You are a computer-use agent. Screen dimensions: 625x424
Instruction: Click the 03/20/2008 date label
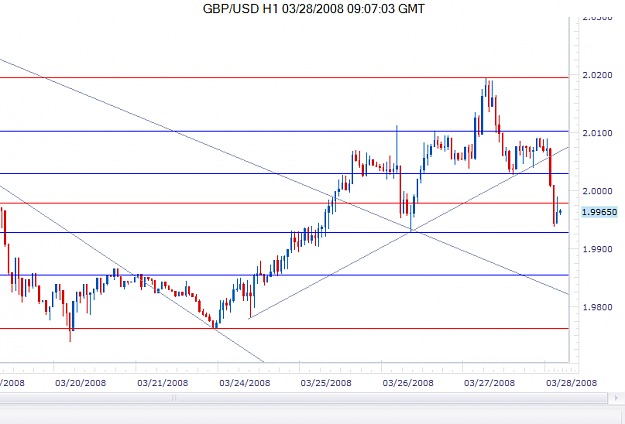click(x=81, y=383)
